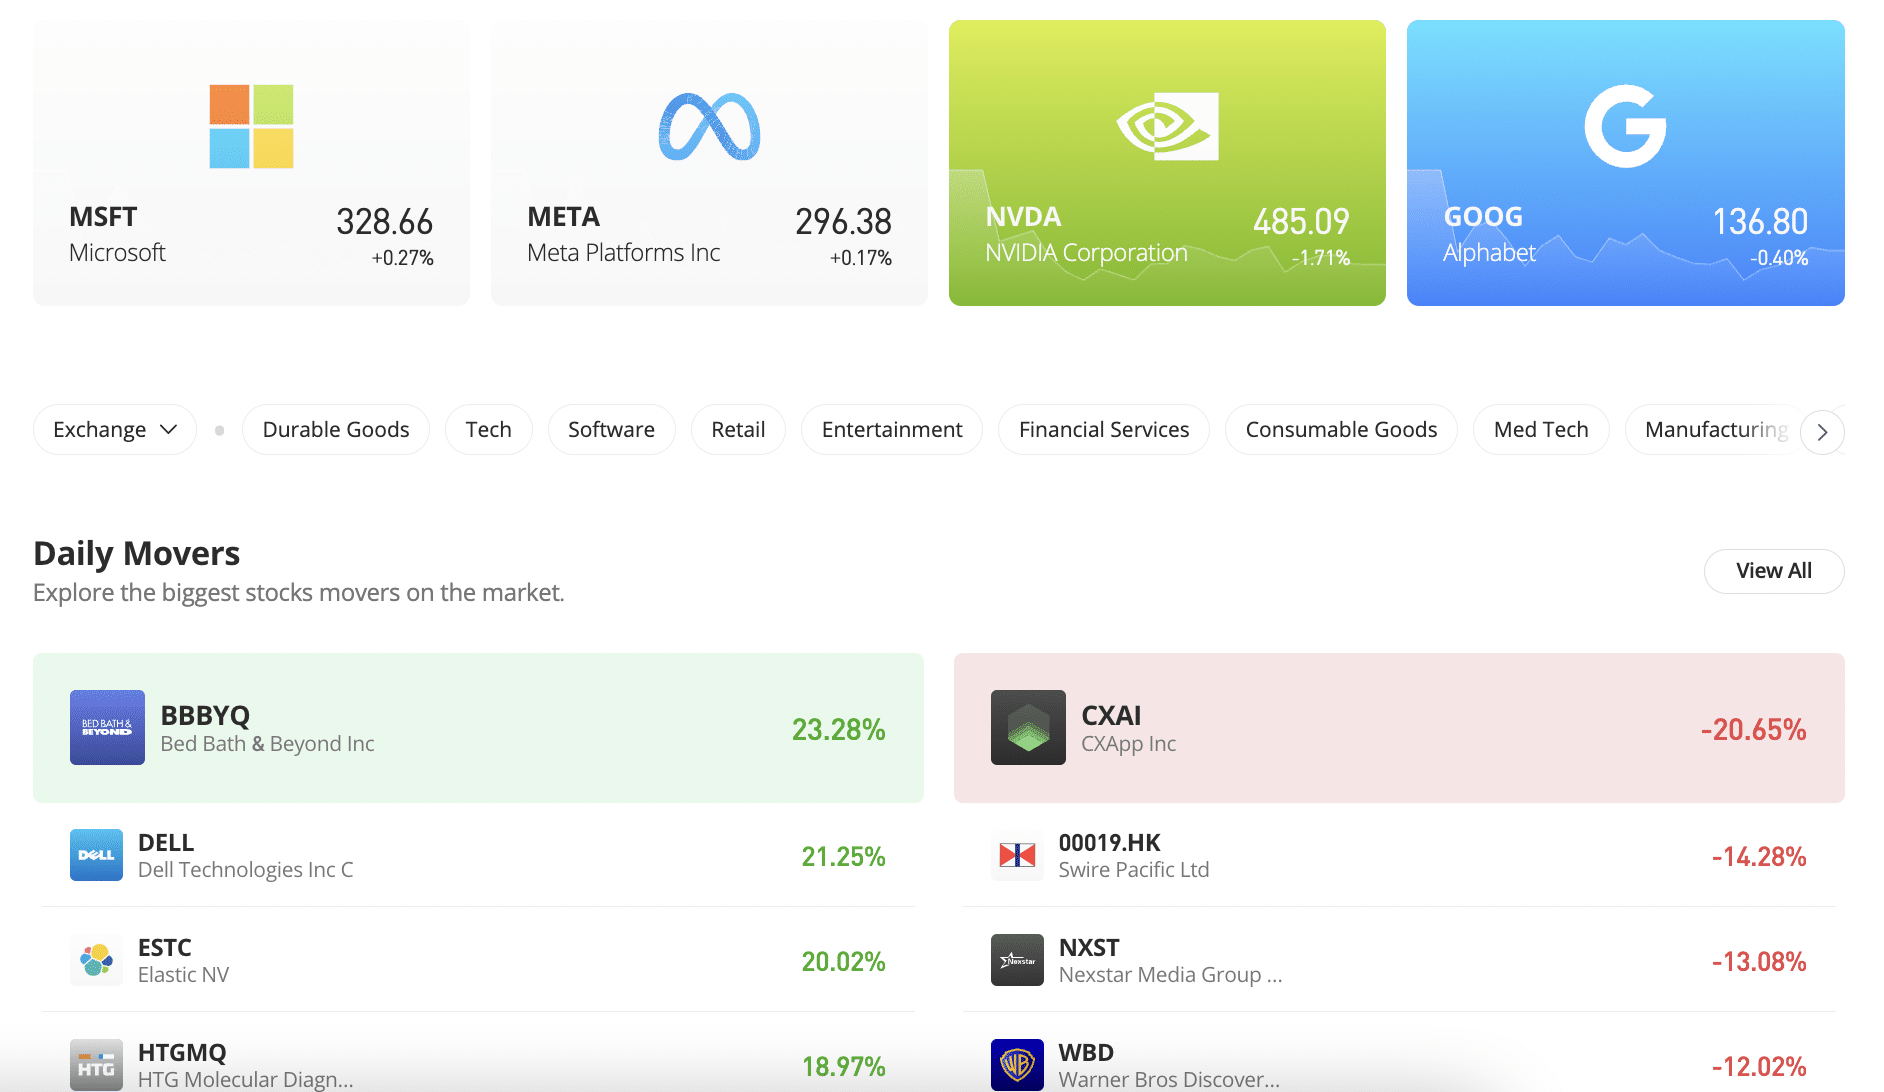Viewport: 1884px width, 1092px height.
Task: Open Bed Bath & Beyond logo icon
Action: point(107,728)
